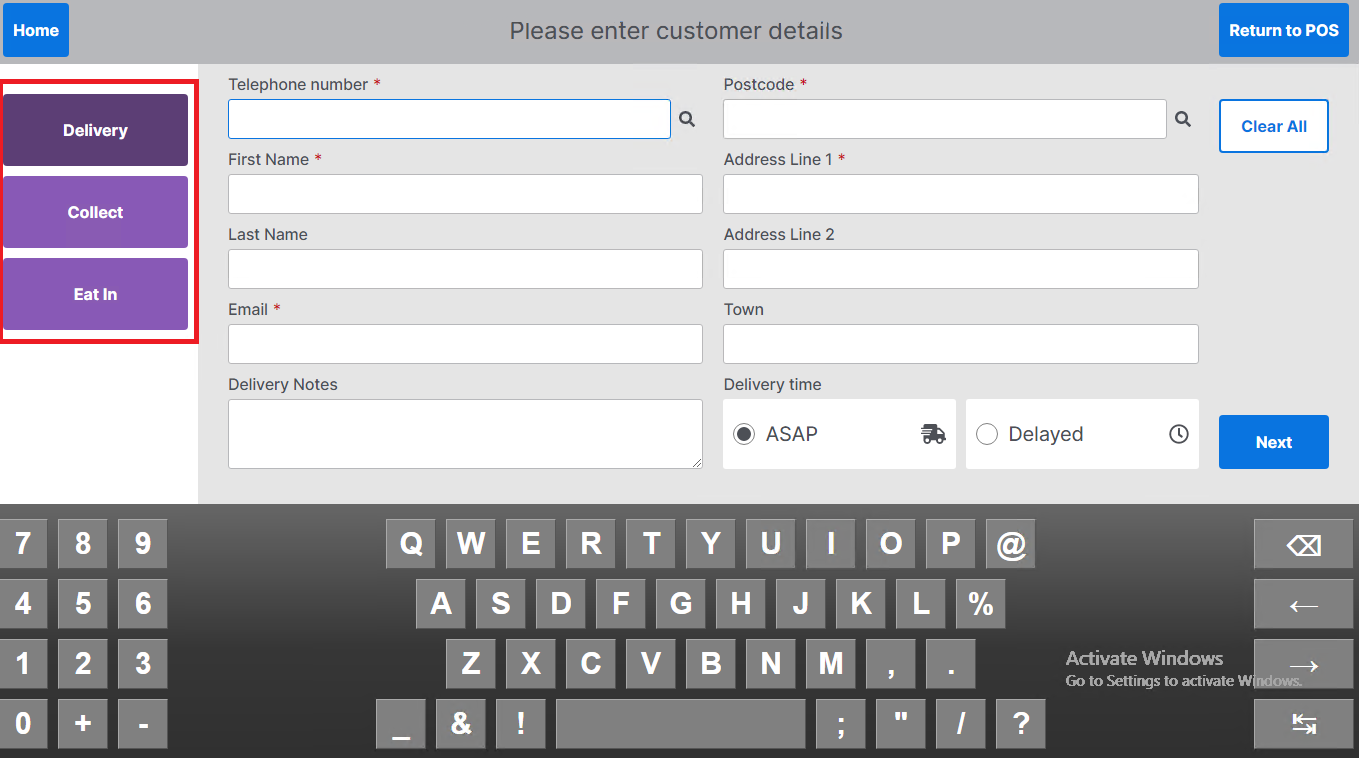
Task: Select the ASAP delivery time radio button
Action: 744,434
